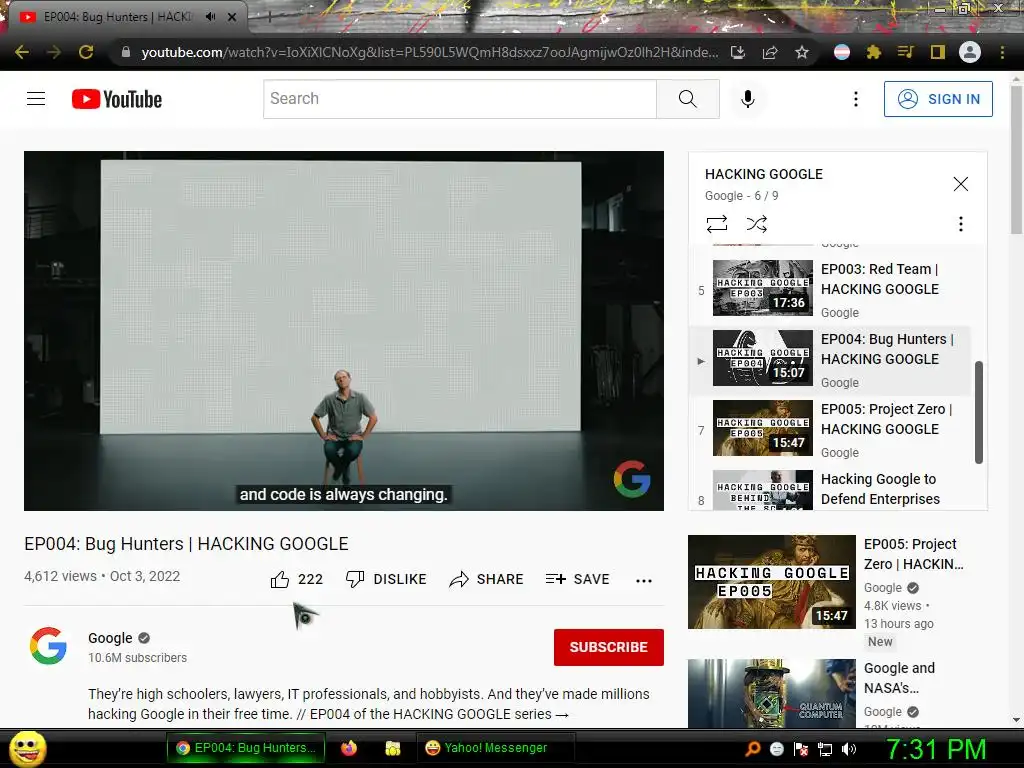Image resolution: width=1024 pixels, height=768 pixels.
Task: Open the network tray icon
Action: click(825, 749)
